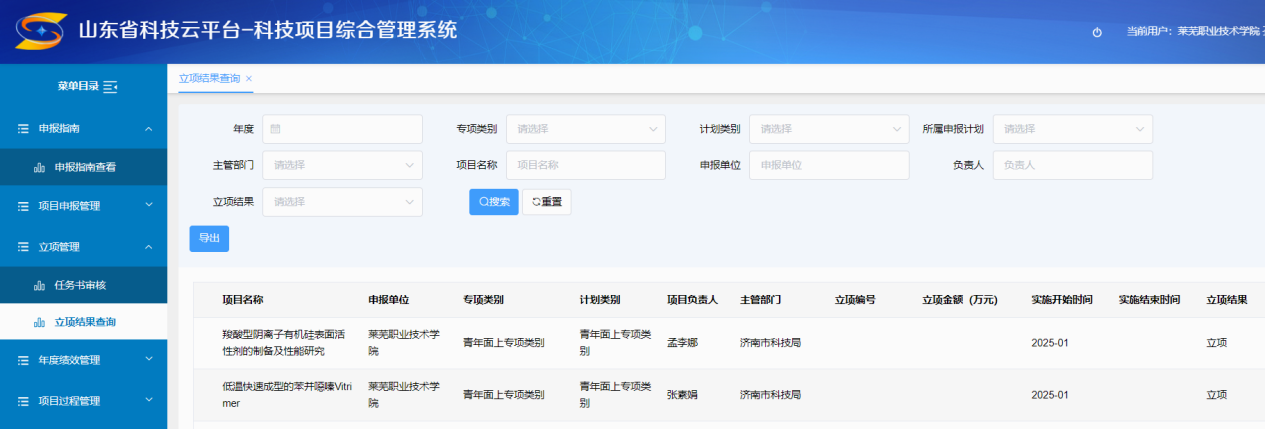Collapse sidebar using 菜单目录 toggle icon
The image size is (1265, 429).
click(110, 87)
